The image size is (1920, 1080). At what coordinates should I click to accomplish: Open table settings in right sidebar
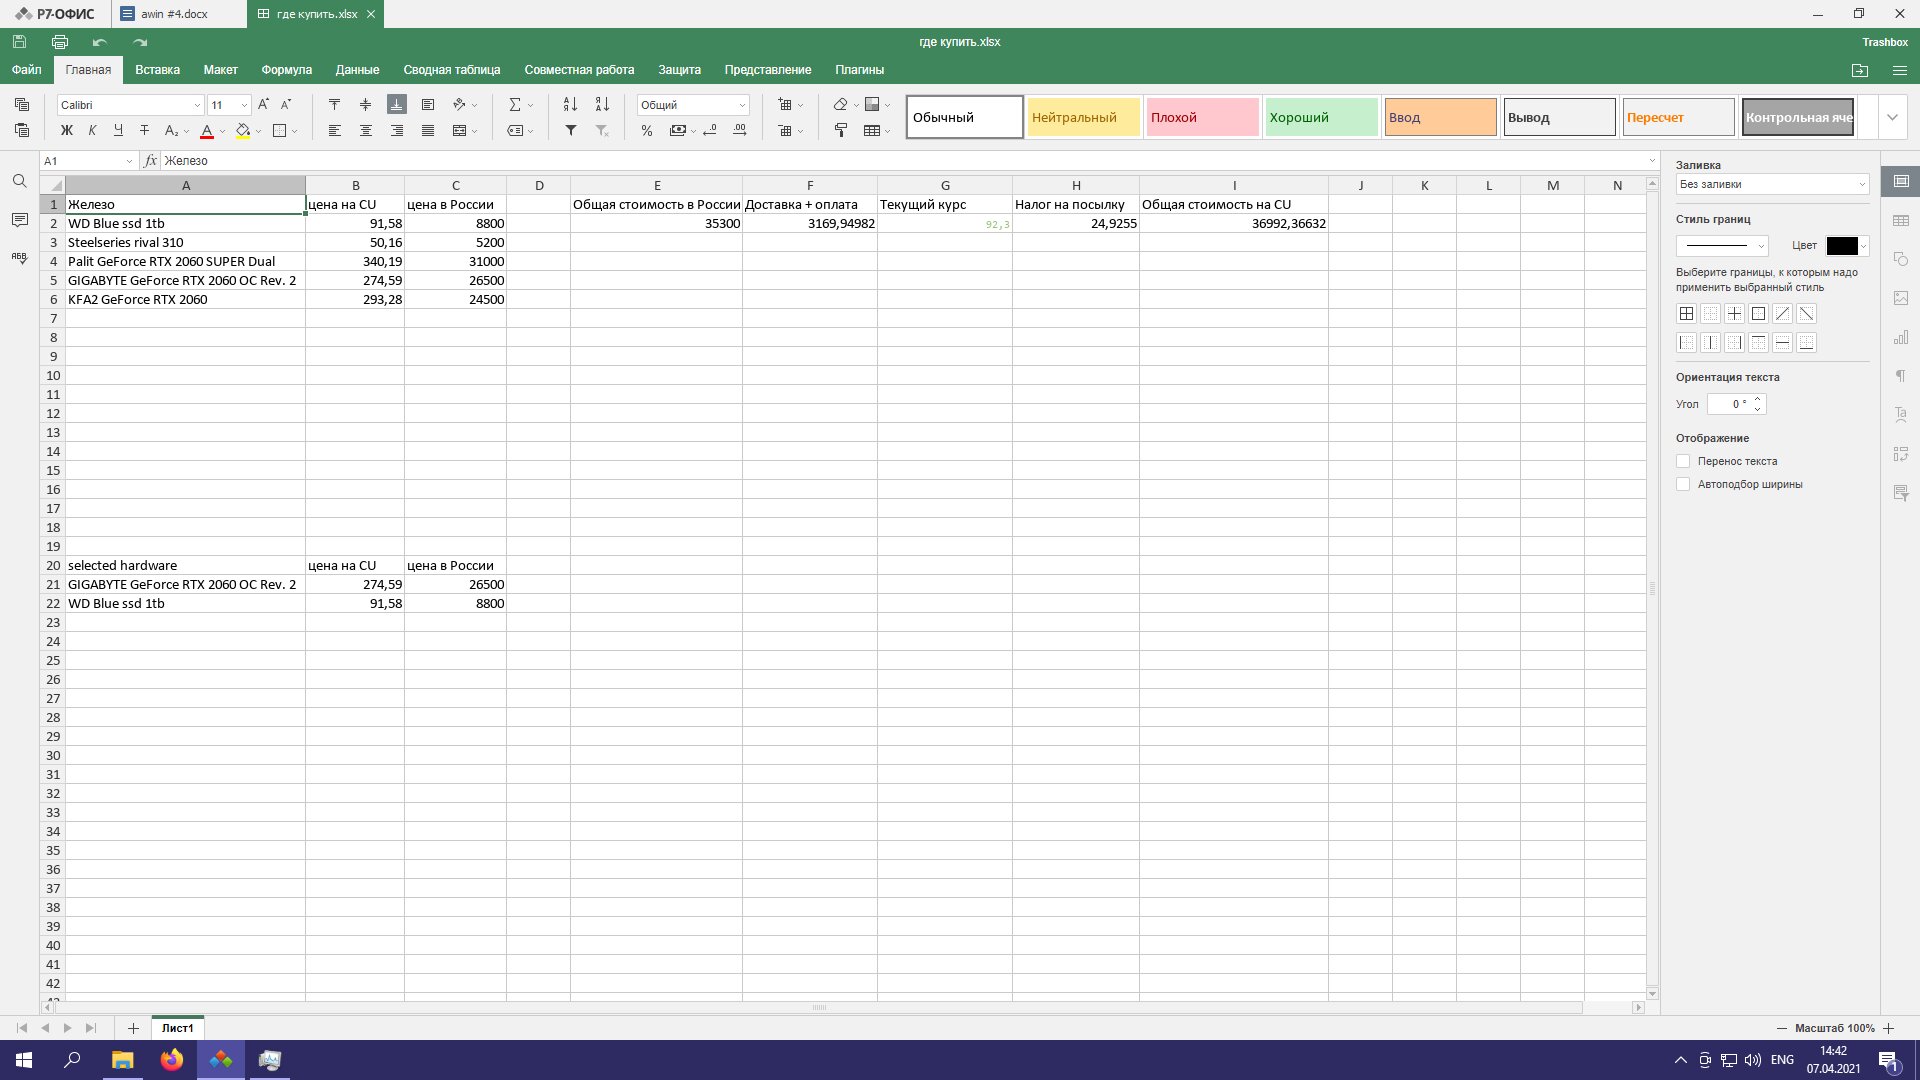click(1901, 220)
